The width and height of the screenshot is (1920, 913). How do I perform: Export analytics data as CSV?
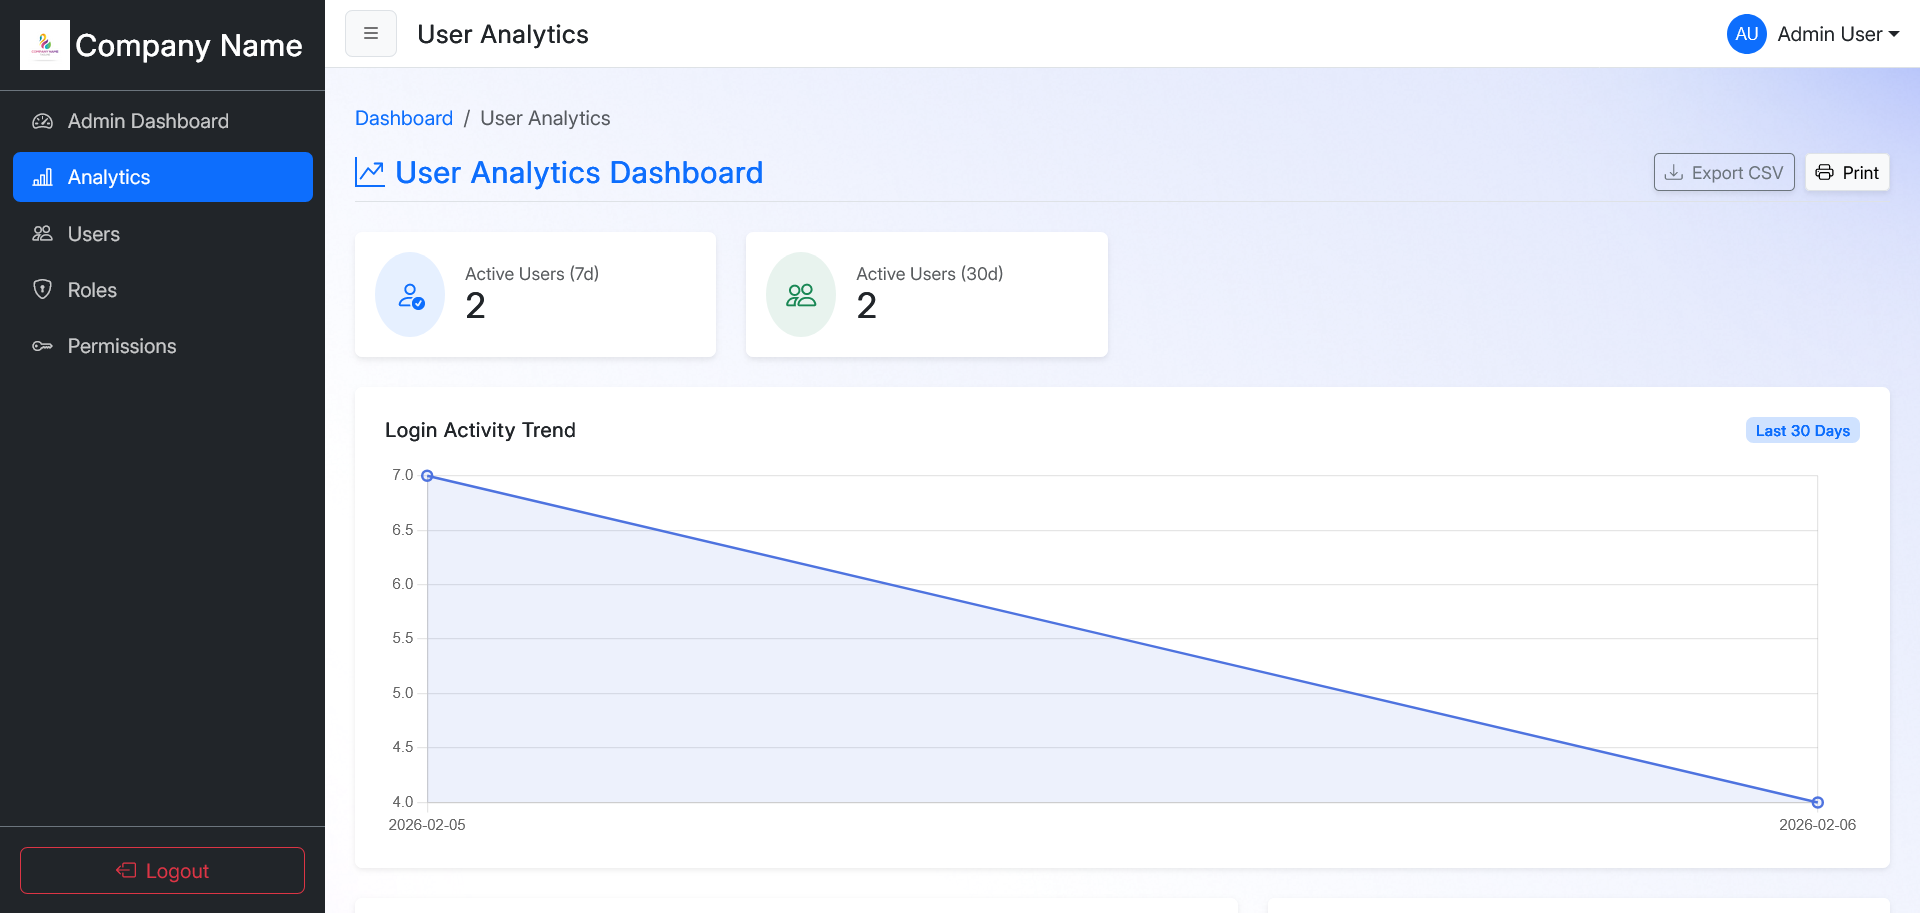1723,172
